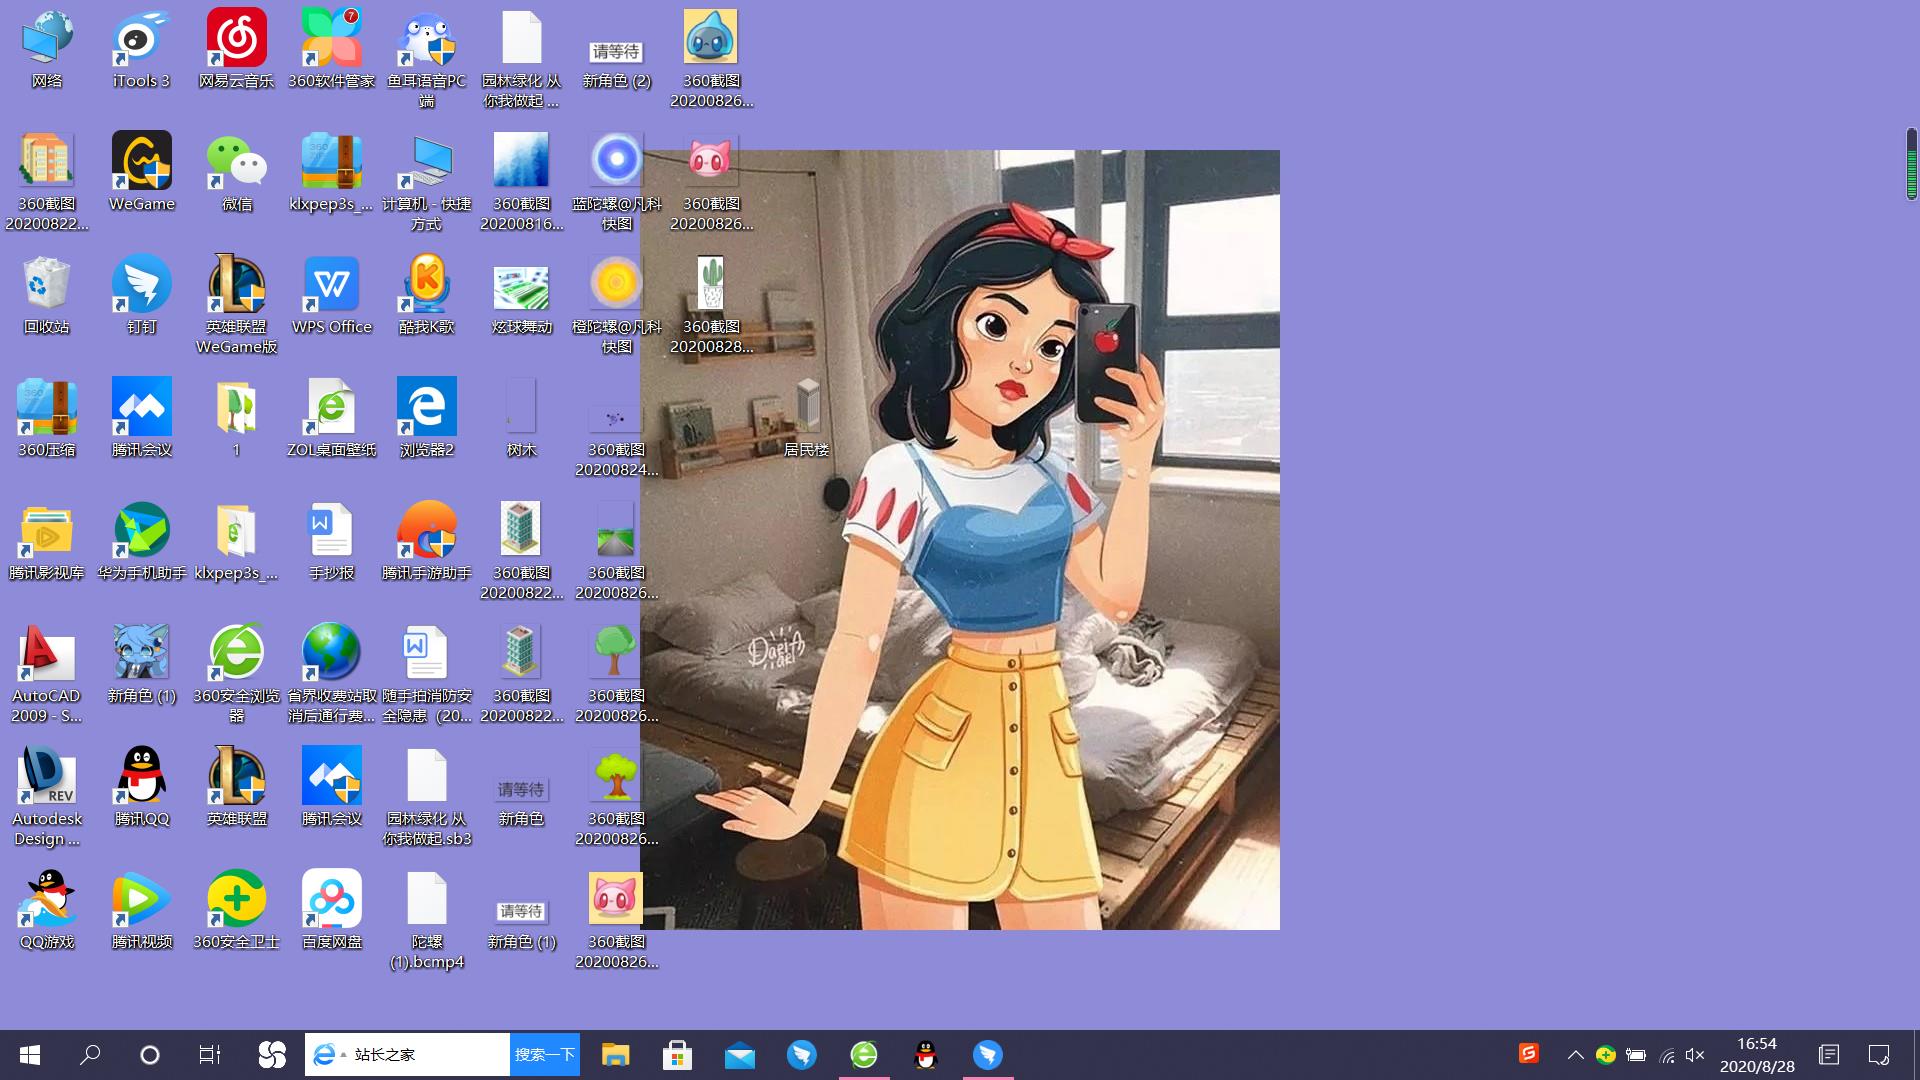Launch iTools 3 from the desktop
The image size is (1920, 1080).
point(142,50)
